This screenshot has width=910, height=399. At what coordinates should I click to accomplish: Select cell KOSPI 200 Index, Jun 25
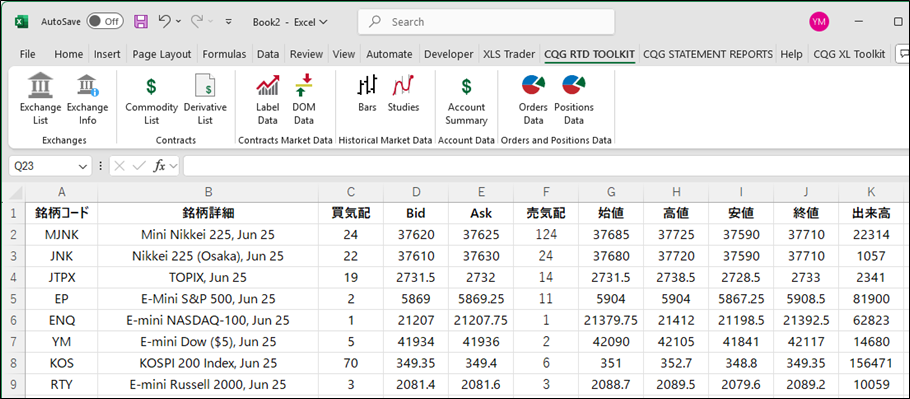coord(208,364)
